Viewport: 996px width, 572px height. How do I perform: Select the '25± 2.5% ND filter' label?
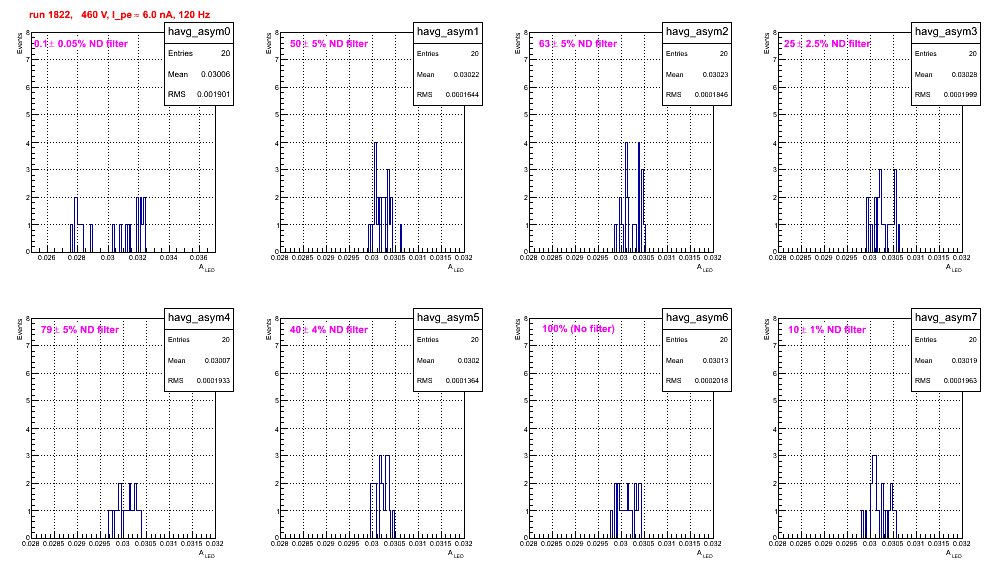click(x=827, y=44)
